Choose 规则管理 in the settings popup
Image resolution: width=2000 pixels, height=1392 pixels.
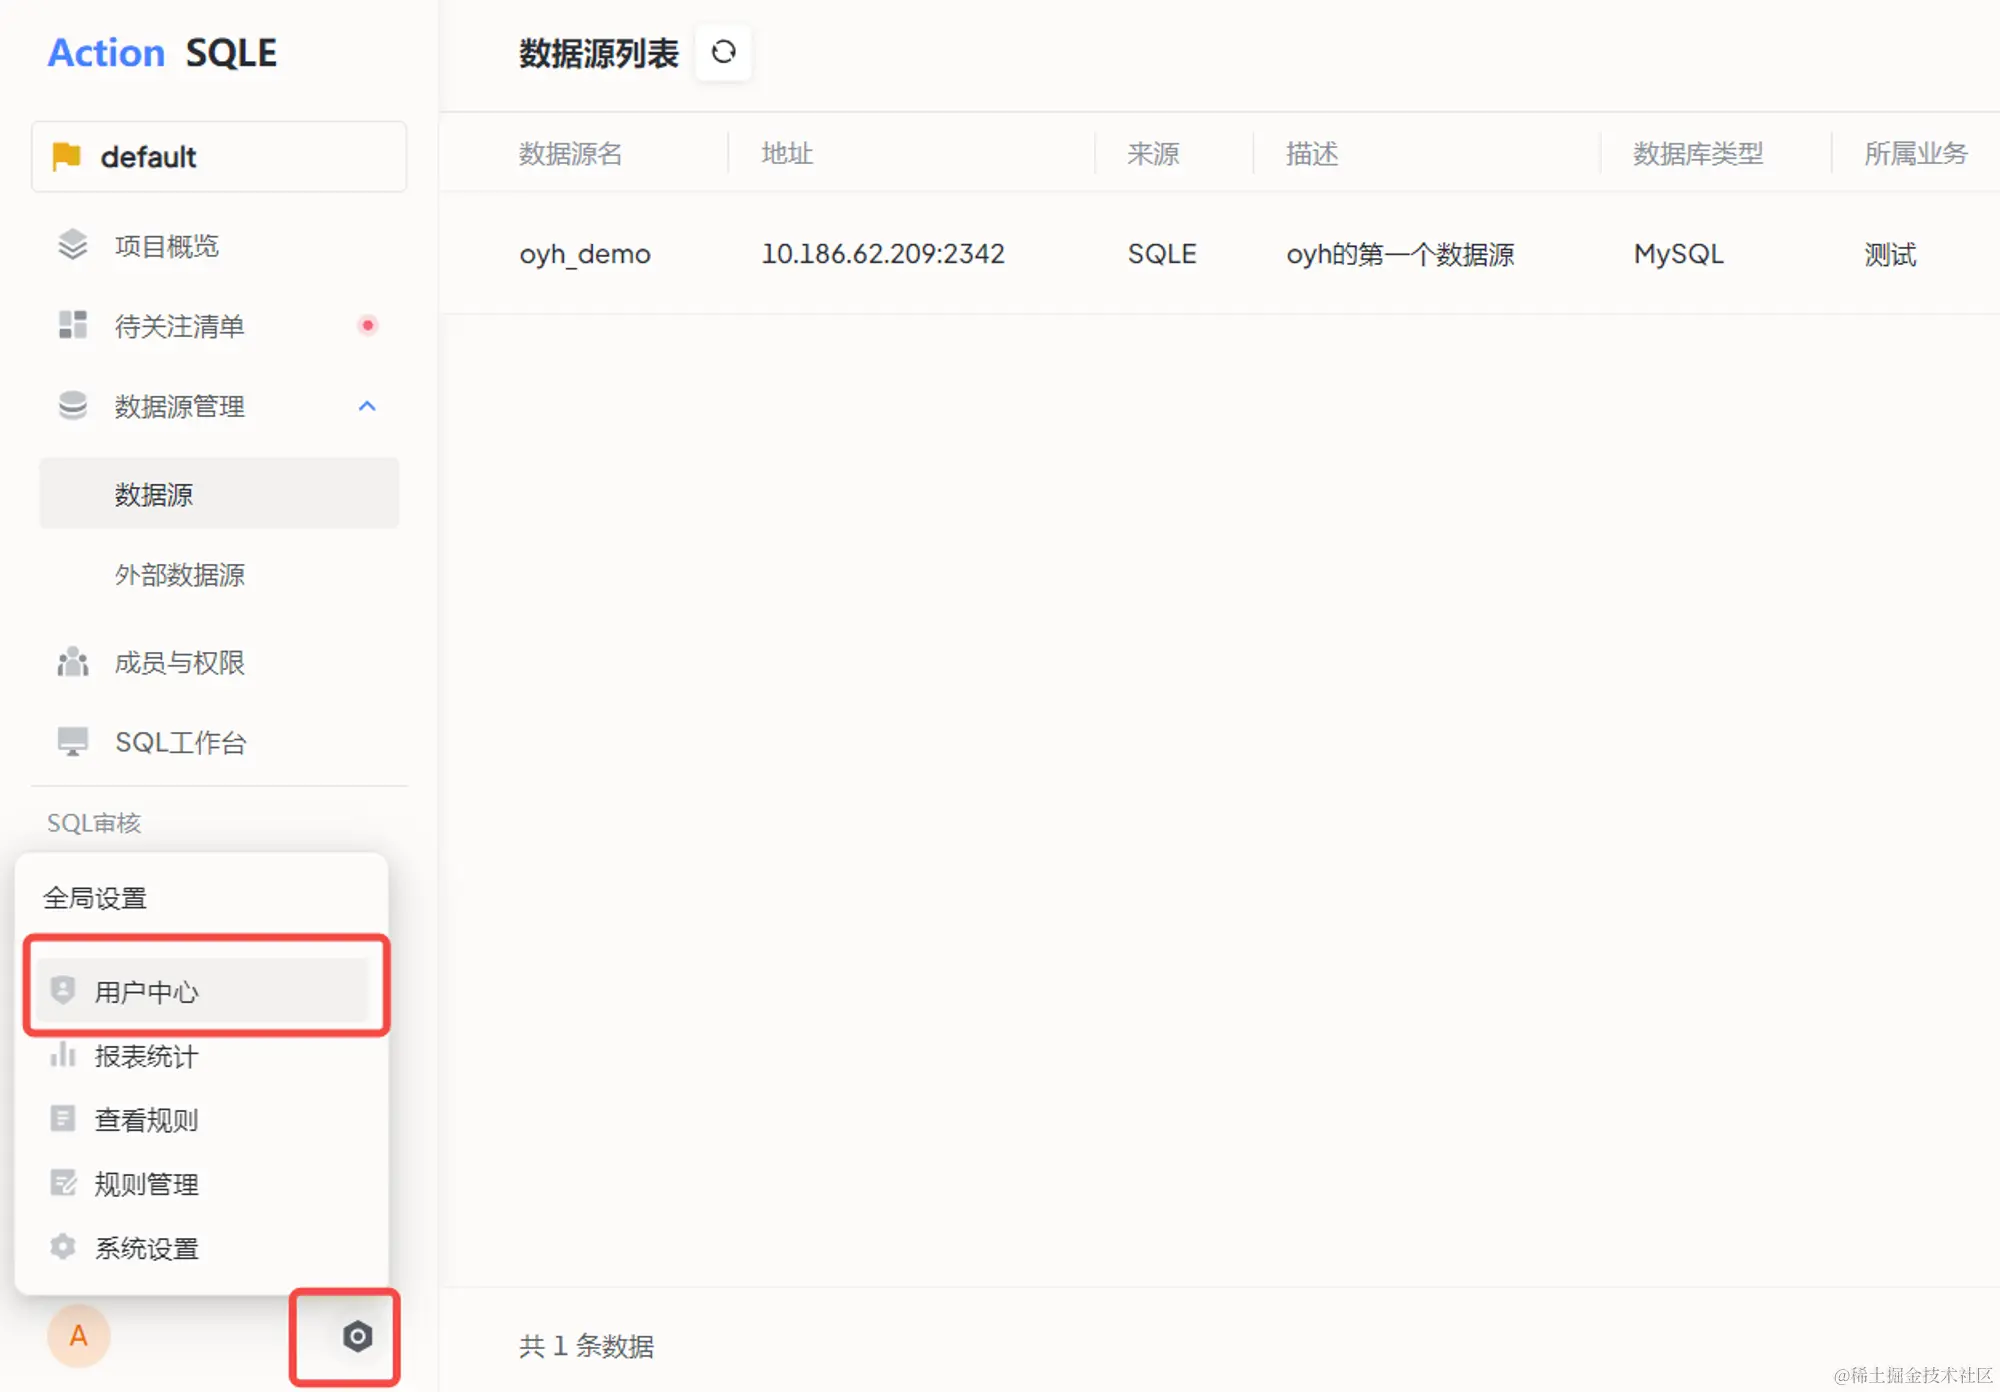[147, 1184]
